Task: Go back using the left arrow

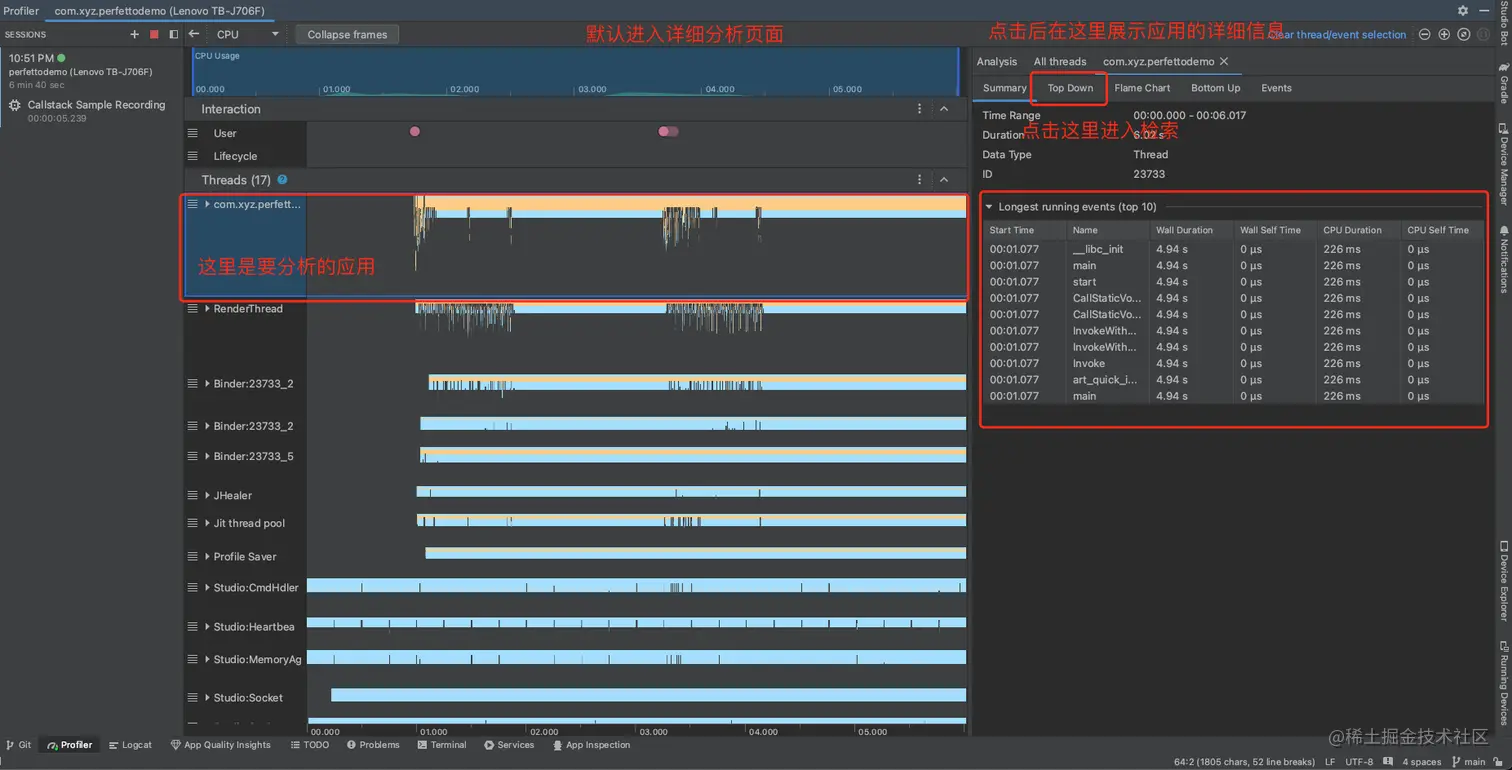Action: (194, 34)
